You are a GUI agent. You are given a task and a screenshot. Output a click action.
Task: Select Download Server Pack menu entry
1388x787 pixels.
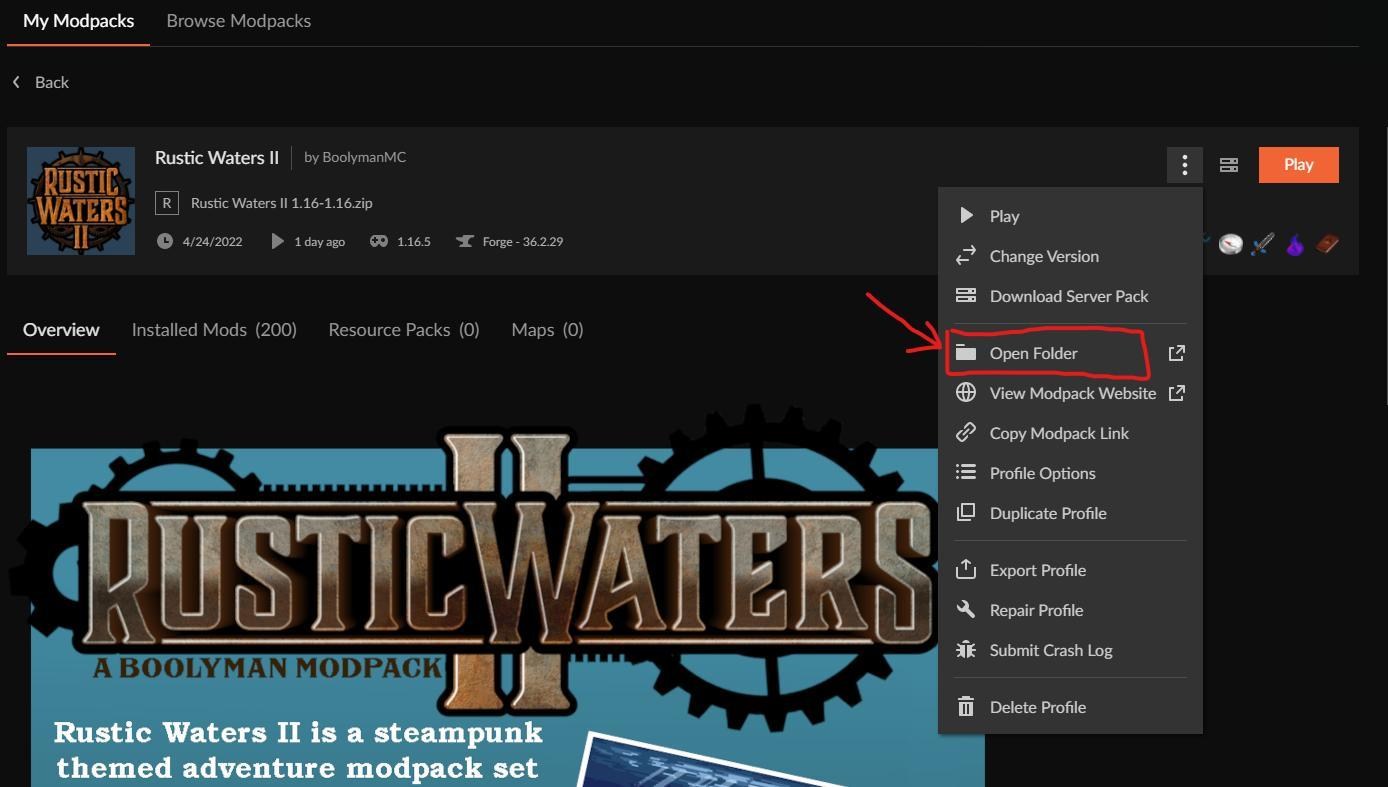point(1068,296)
